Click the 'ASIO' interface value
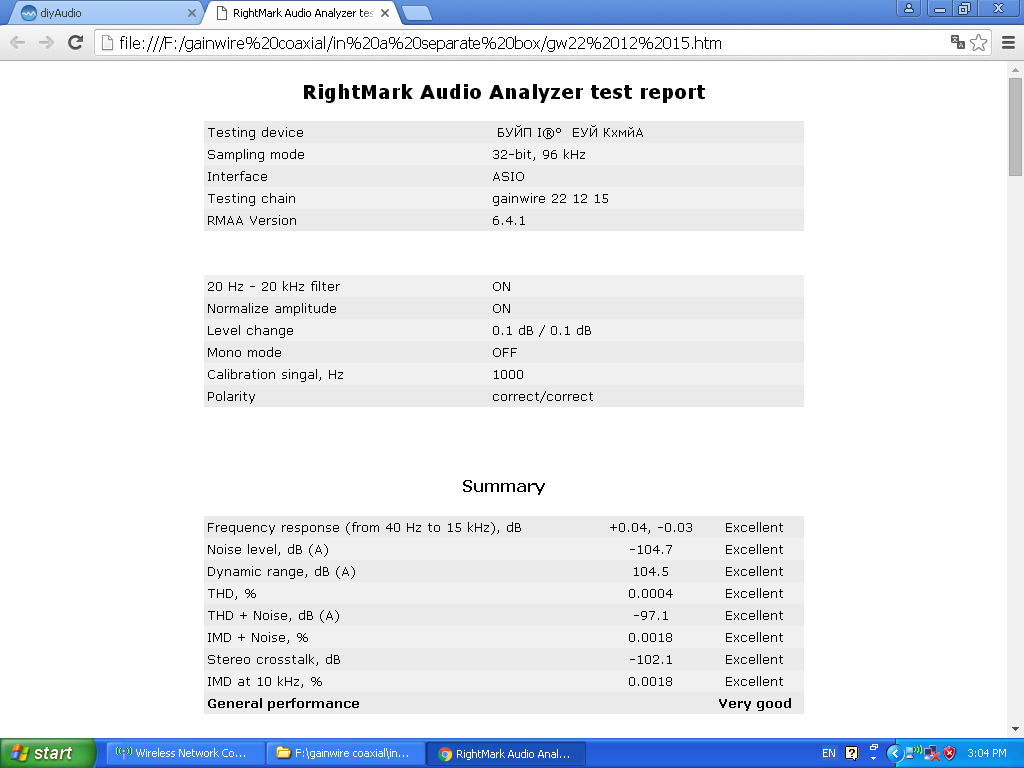 point(508,176)
